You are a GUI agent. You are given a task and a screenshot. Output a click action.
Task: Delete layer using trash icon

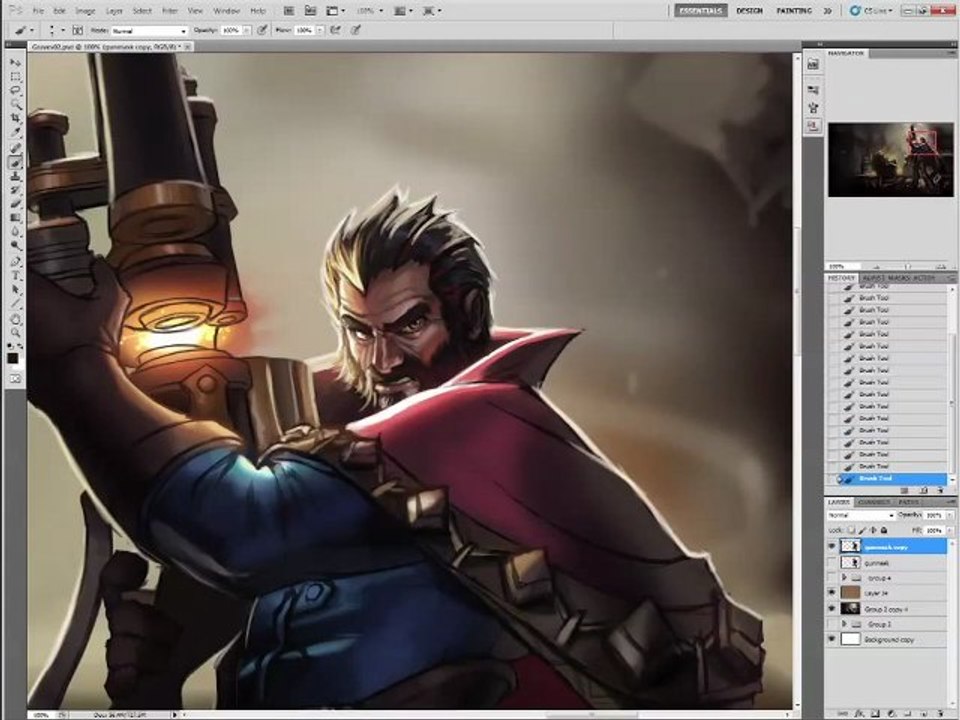(x=942, y=714)
